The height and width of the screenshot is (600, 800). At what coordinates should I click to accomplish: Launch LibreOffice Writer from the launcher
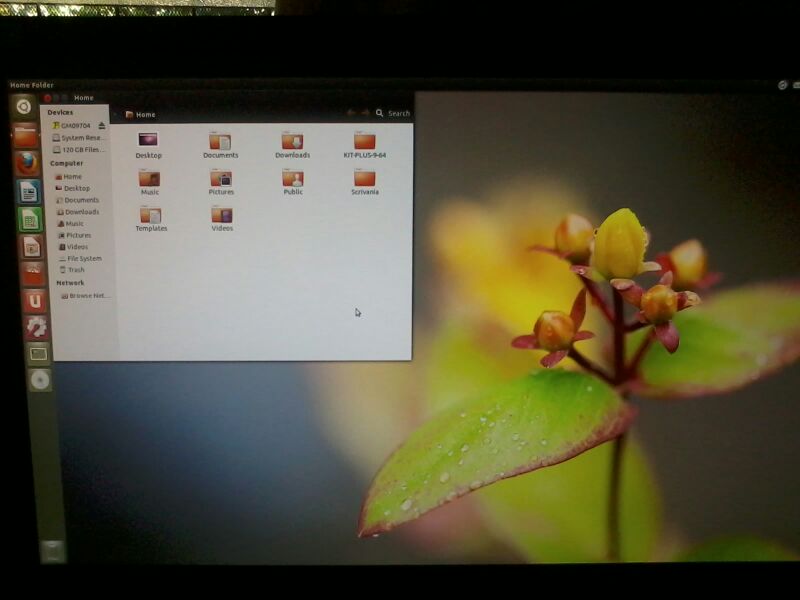[29, 192]
